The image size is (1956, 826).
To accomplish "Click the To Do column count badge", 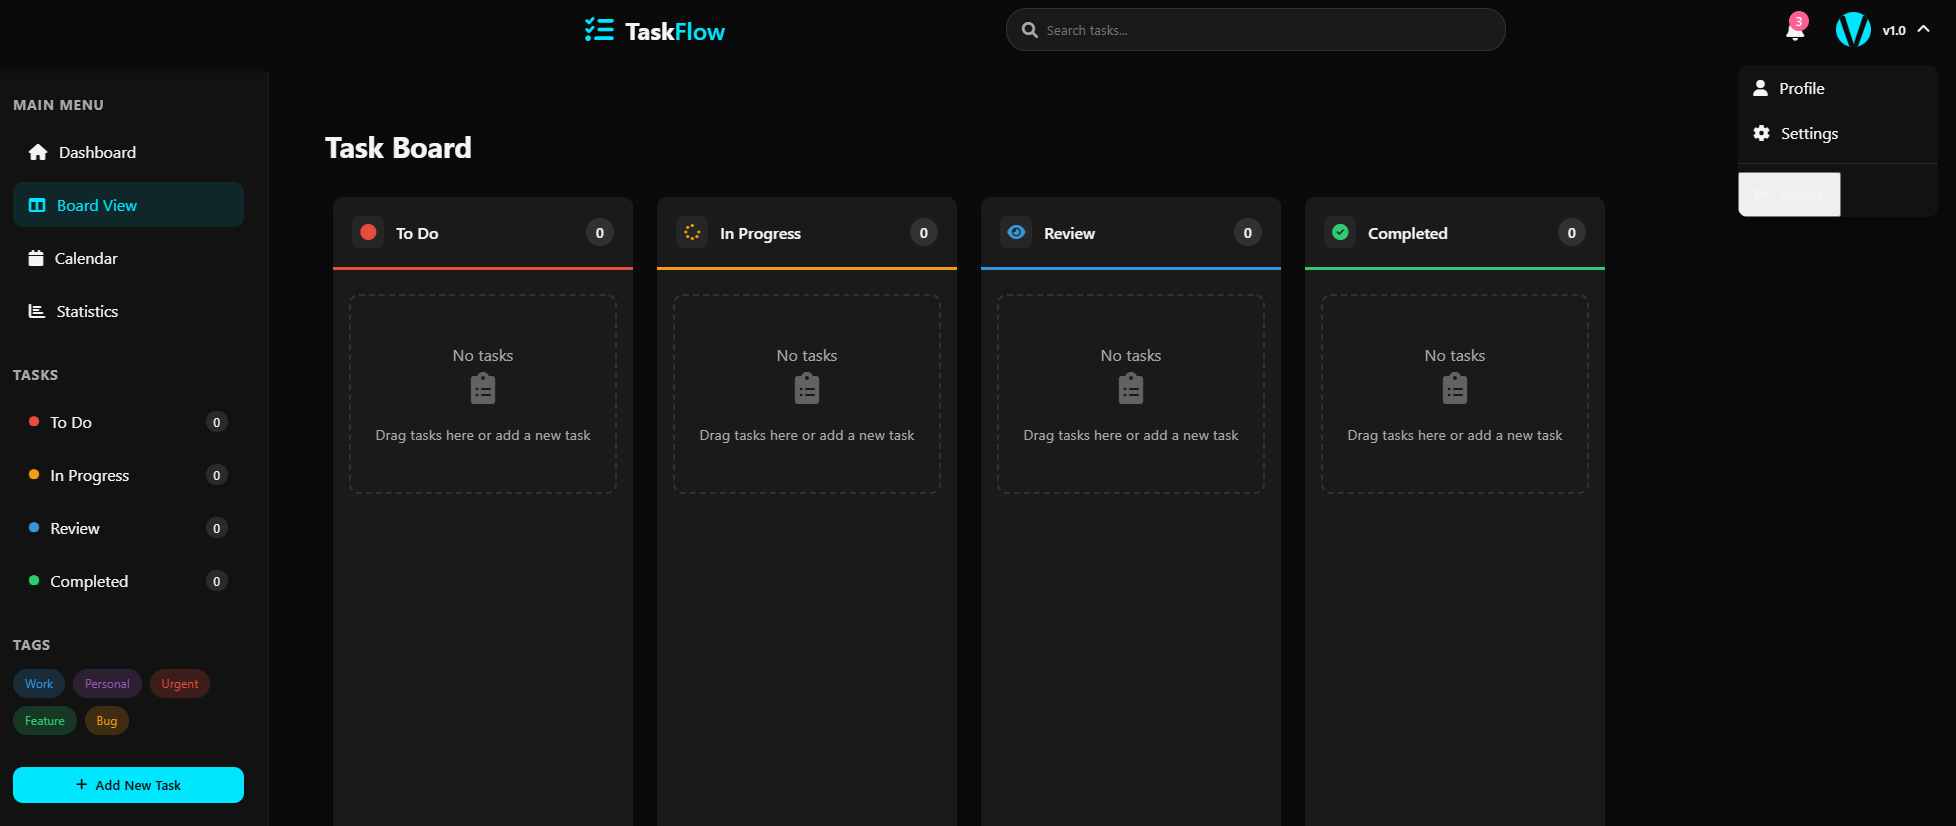I will [600, 233].
